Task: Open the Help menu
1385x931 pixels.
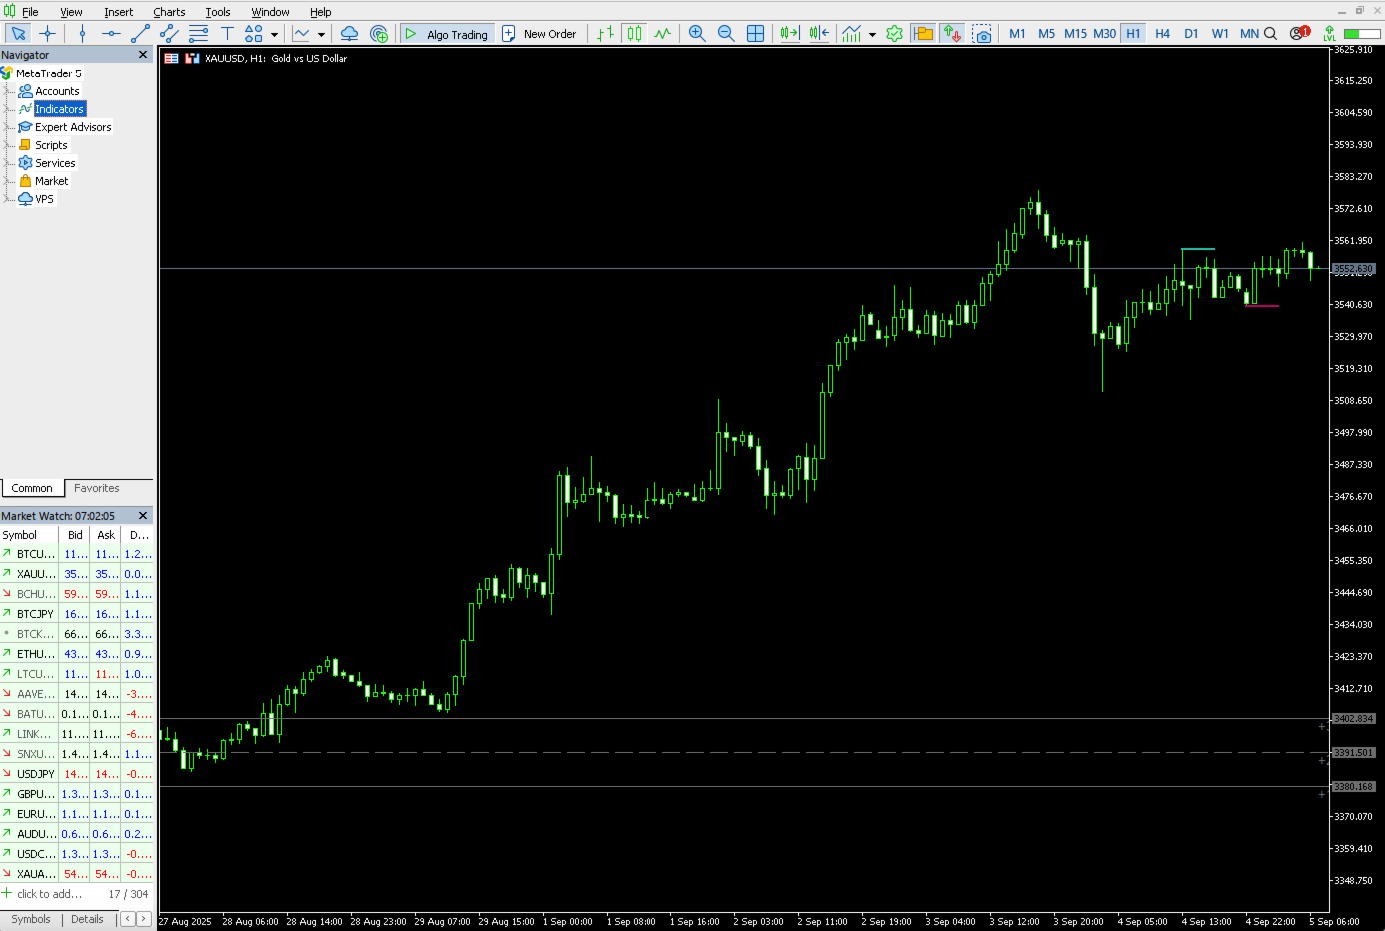Action: pos(320,12)
